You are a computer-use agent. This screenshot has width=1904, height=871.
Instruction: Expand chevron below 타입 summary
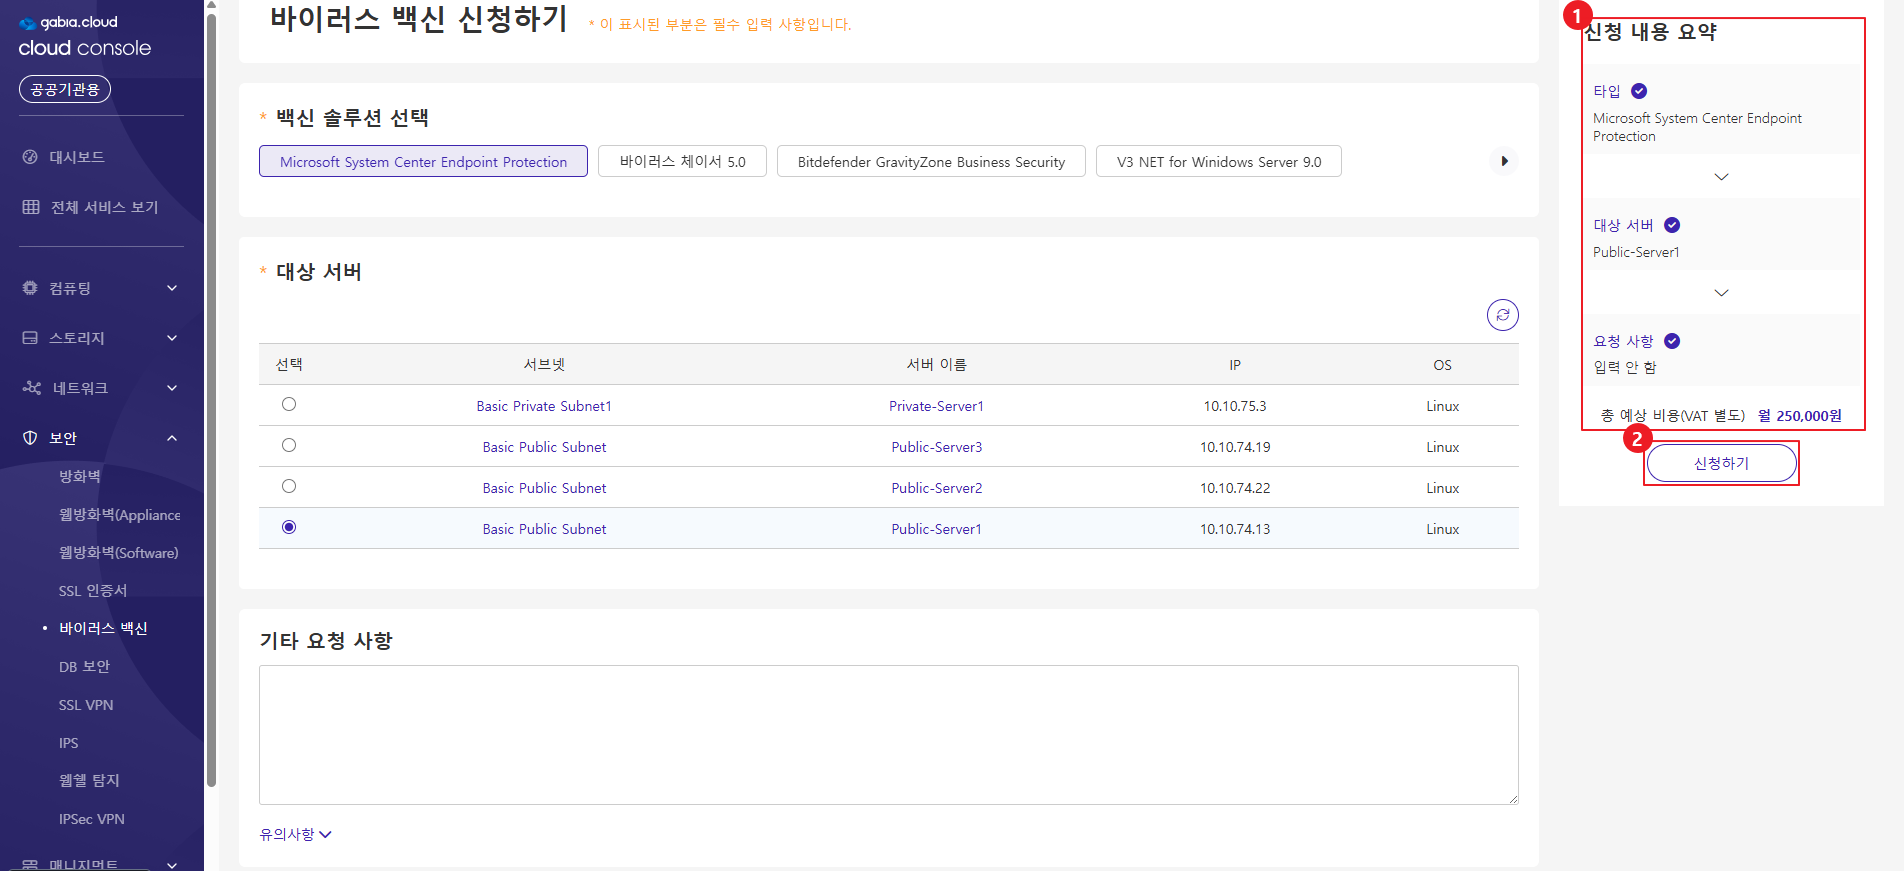(1721, 177)
